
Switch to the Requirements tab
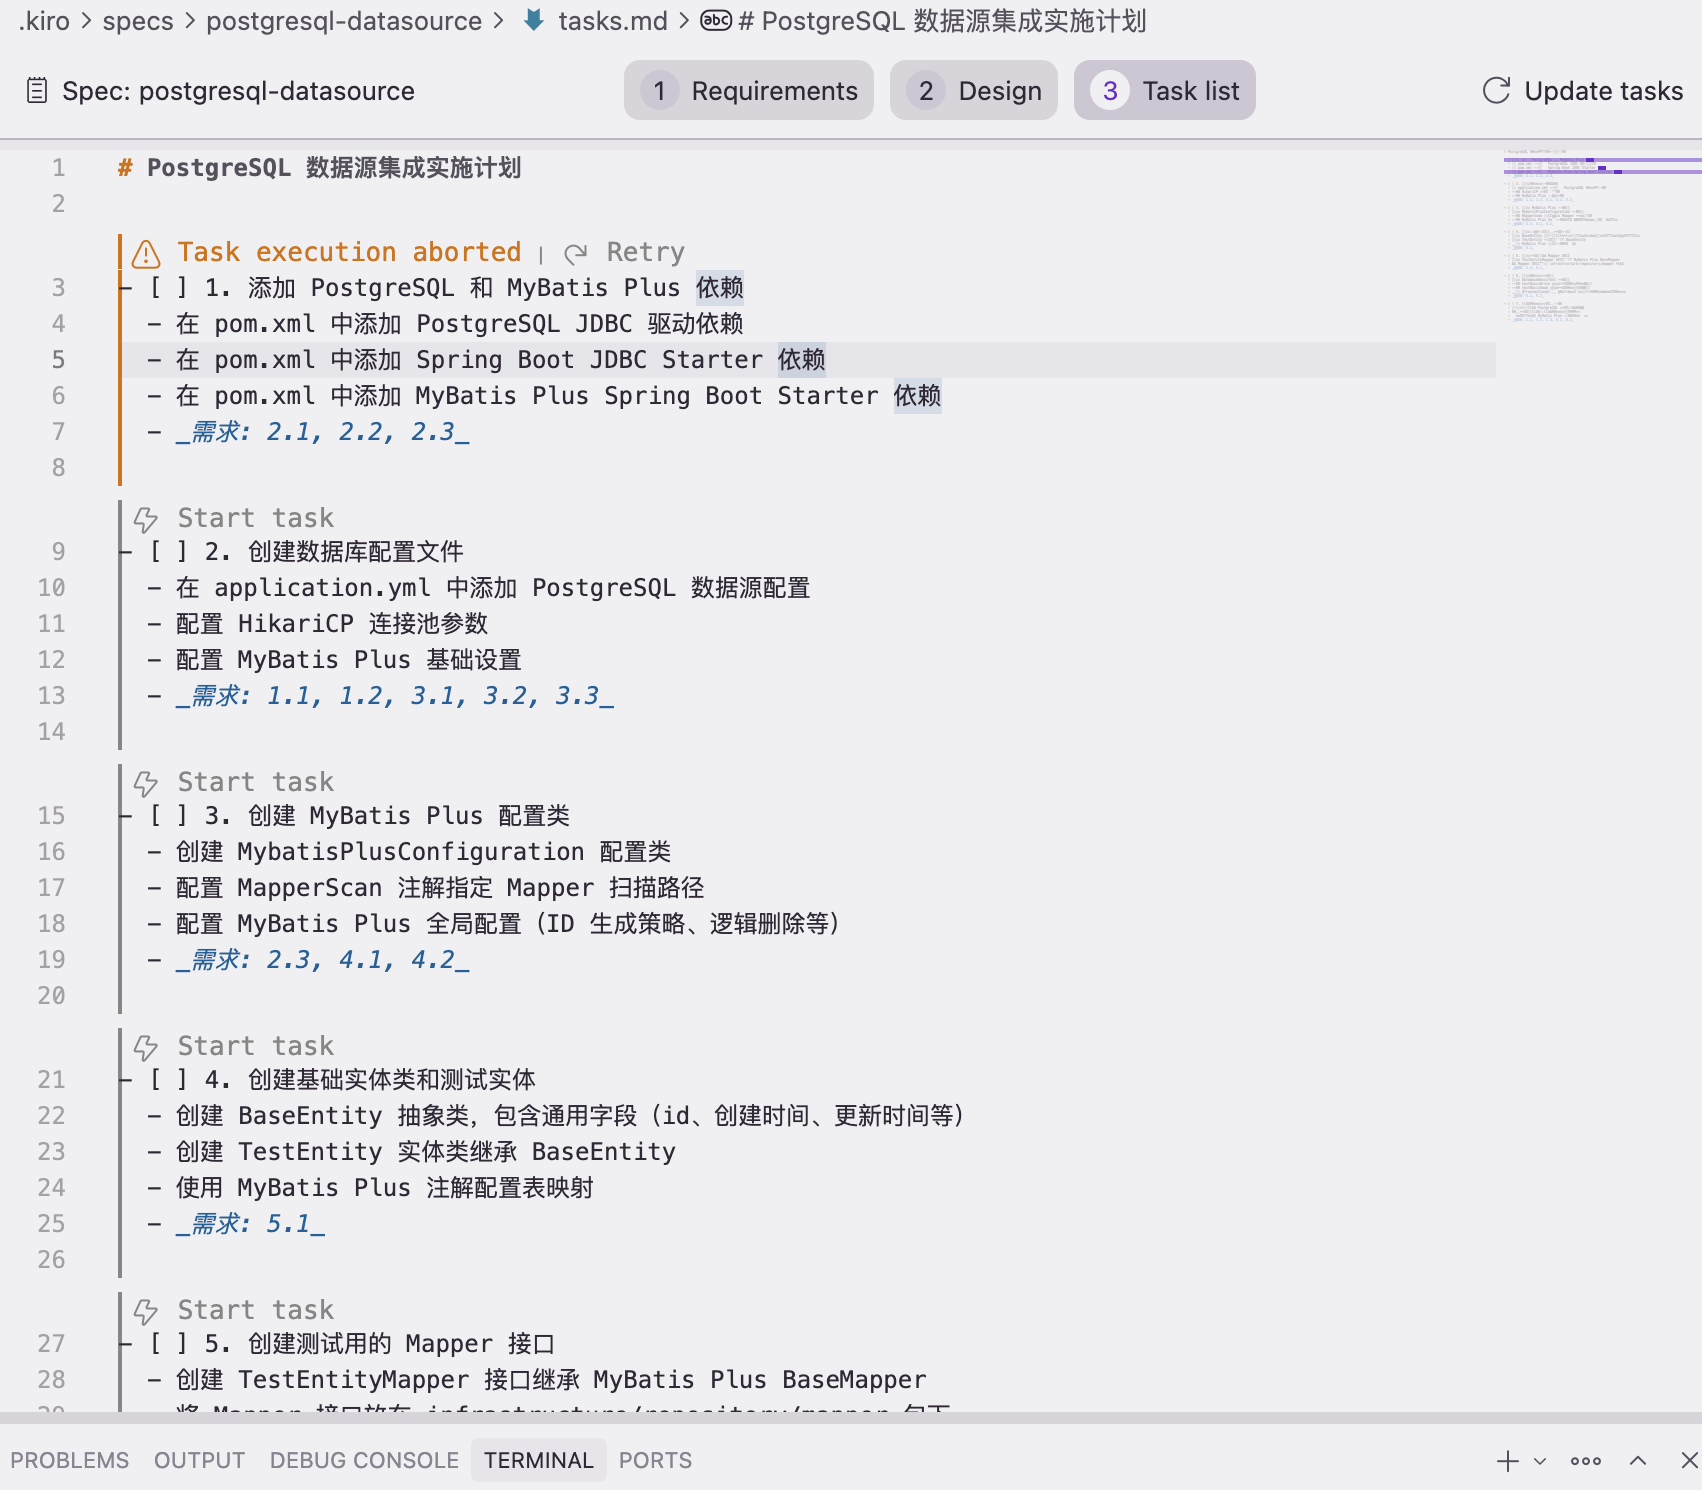click(x=748, y=91)
